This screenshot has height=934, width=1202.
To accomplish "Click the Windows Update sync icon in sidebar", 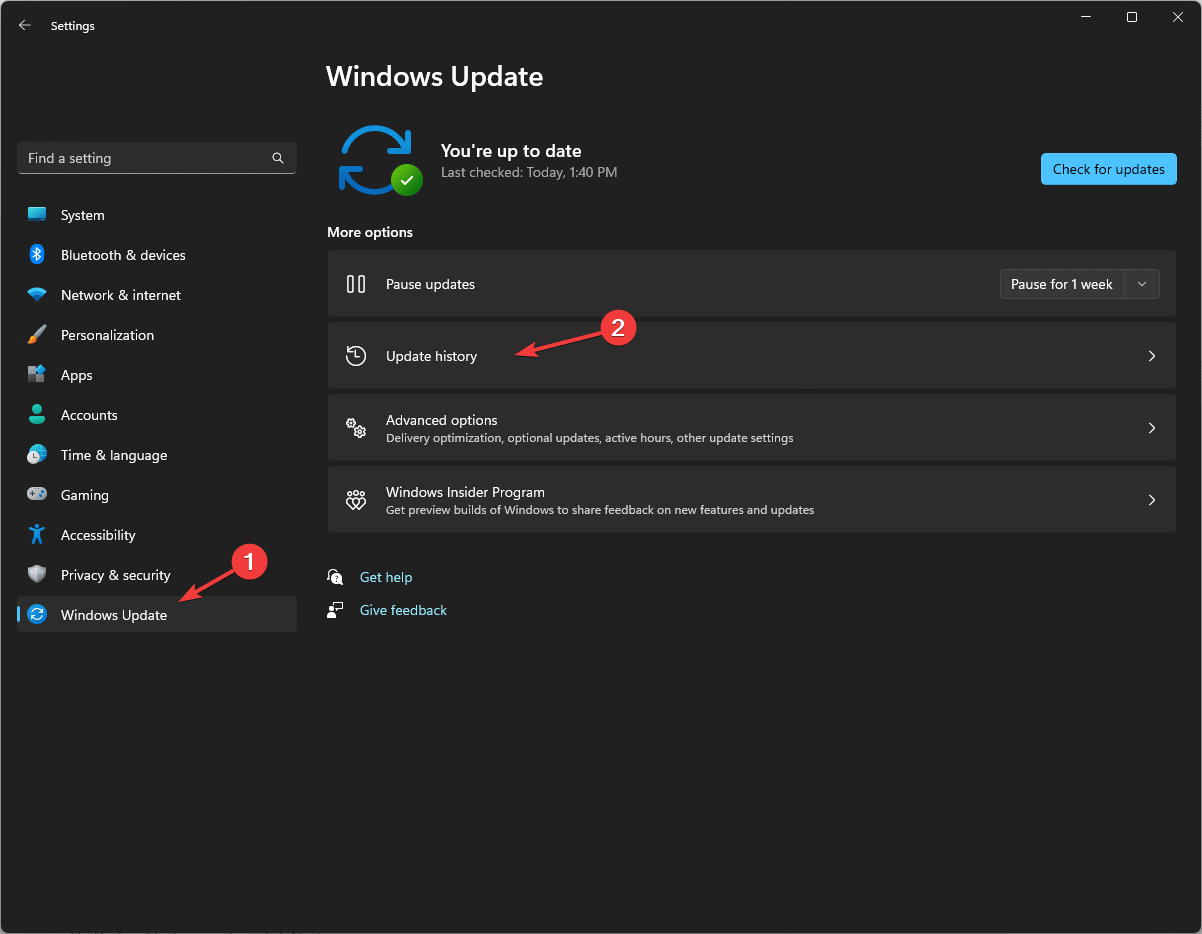I will 37,615.
